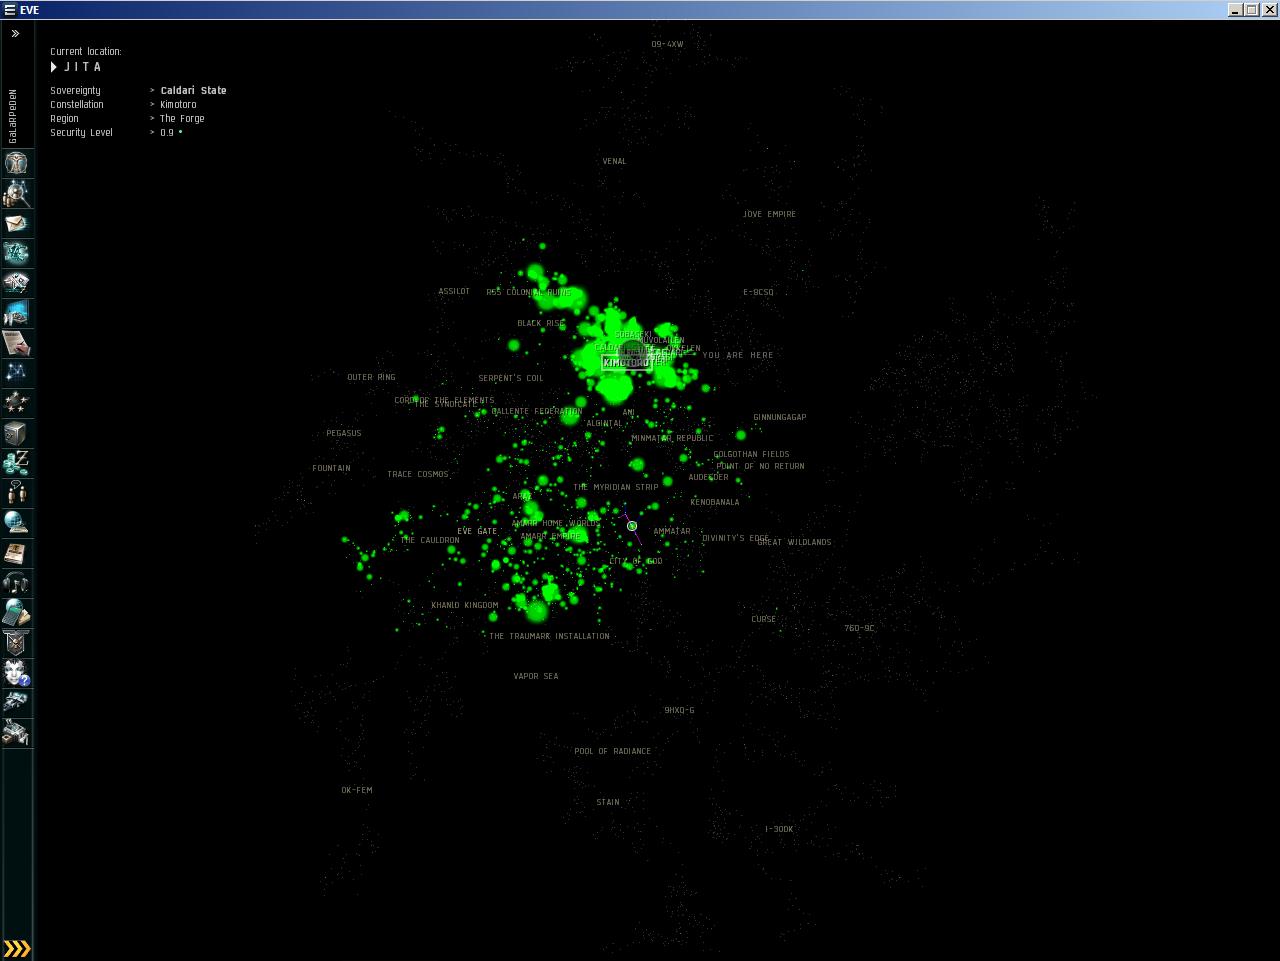This screenshot has height=961, width=1280.
Task: Open the Wallet coins icon
Action: tap(16, 463)
